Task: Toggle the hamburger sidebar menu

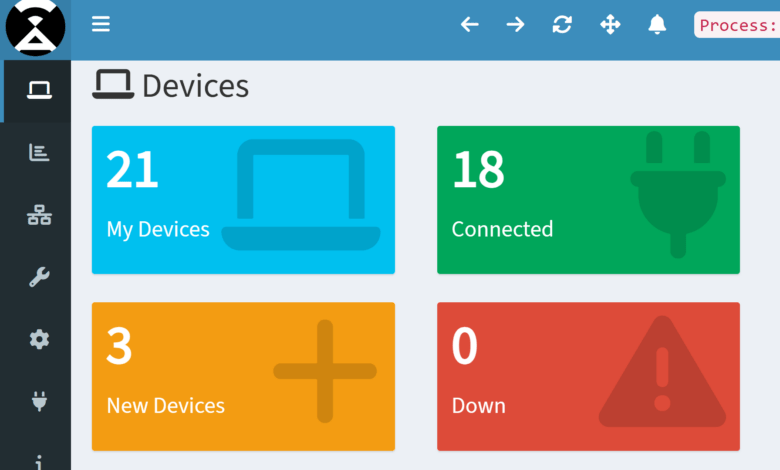Action: (x=100, y=24)
